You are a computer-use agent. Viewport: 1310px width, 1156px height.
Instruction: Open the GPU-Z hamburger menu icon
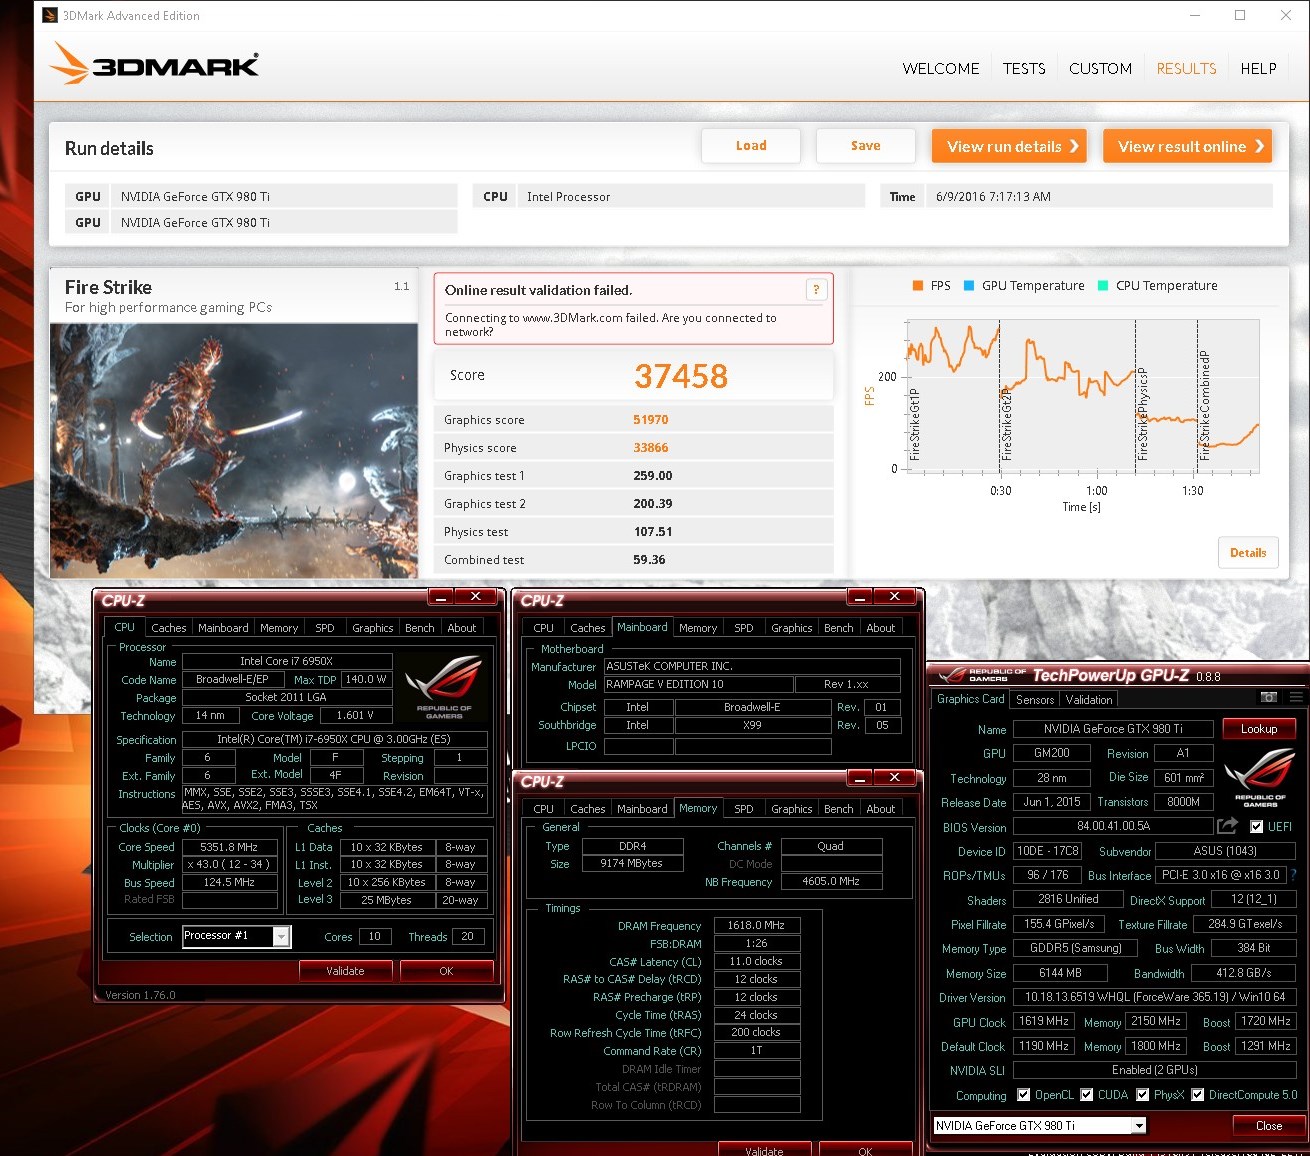tap(1296, 697)
